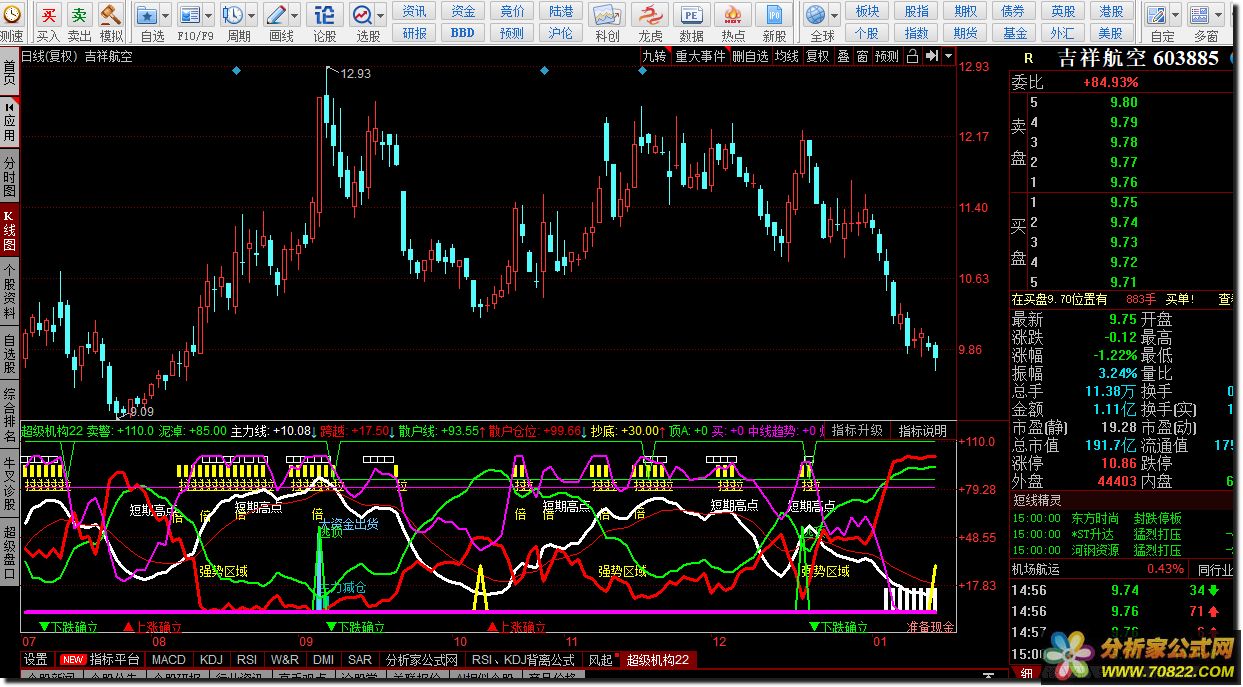The width and height of the screenshot is (1243, 687).
Task: Open the 自选 favorites folder icon
Action: coord(147,15)
